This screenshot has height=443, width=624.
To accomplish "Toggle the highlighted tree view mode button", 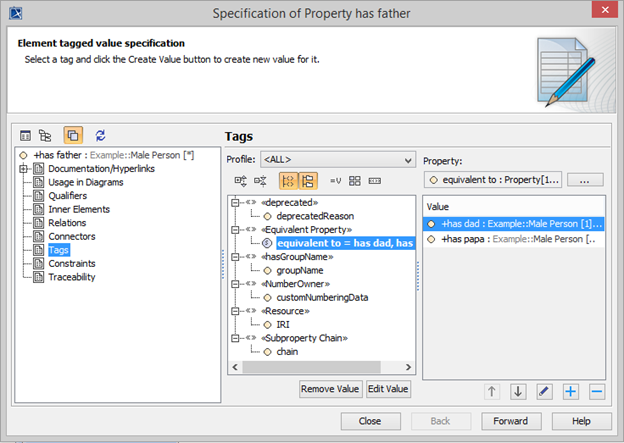I will pos(307,181).
